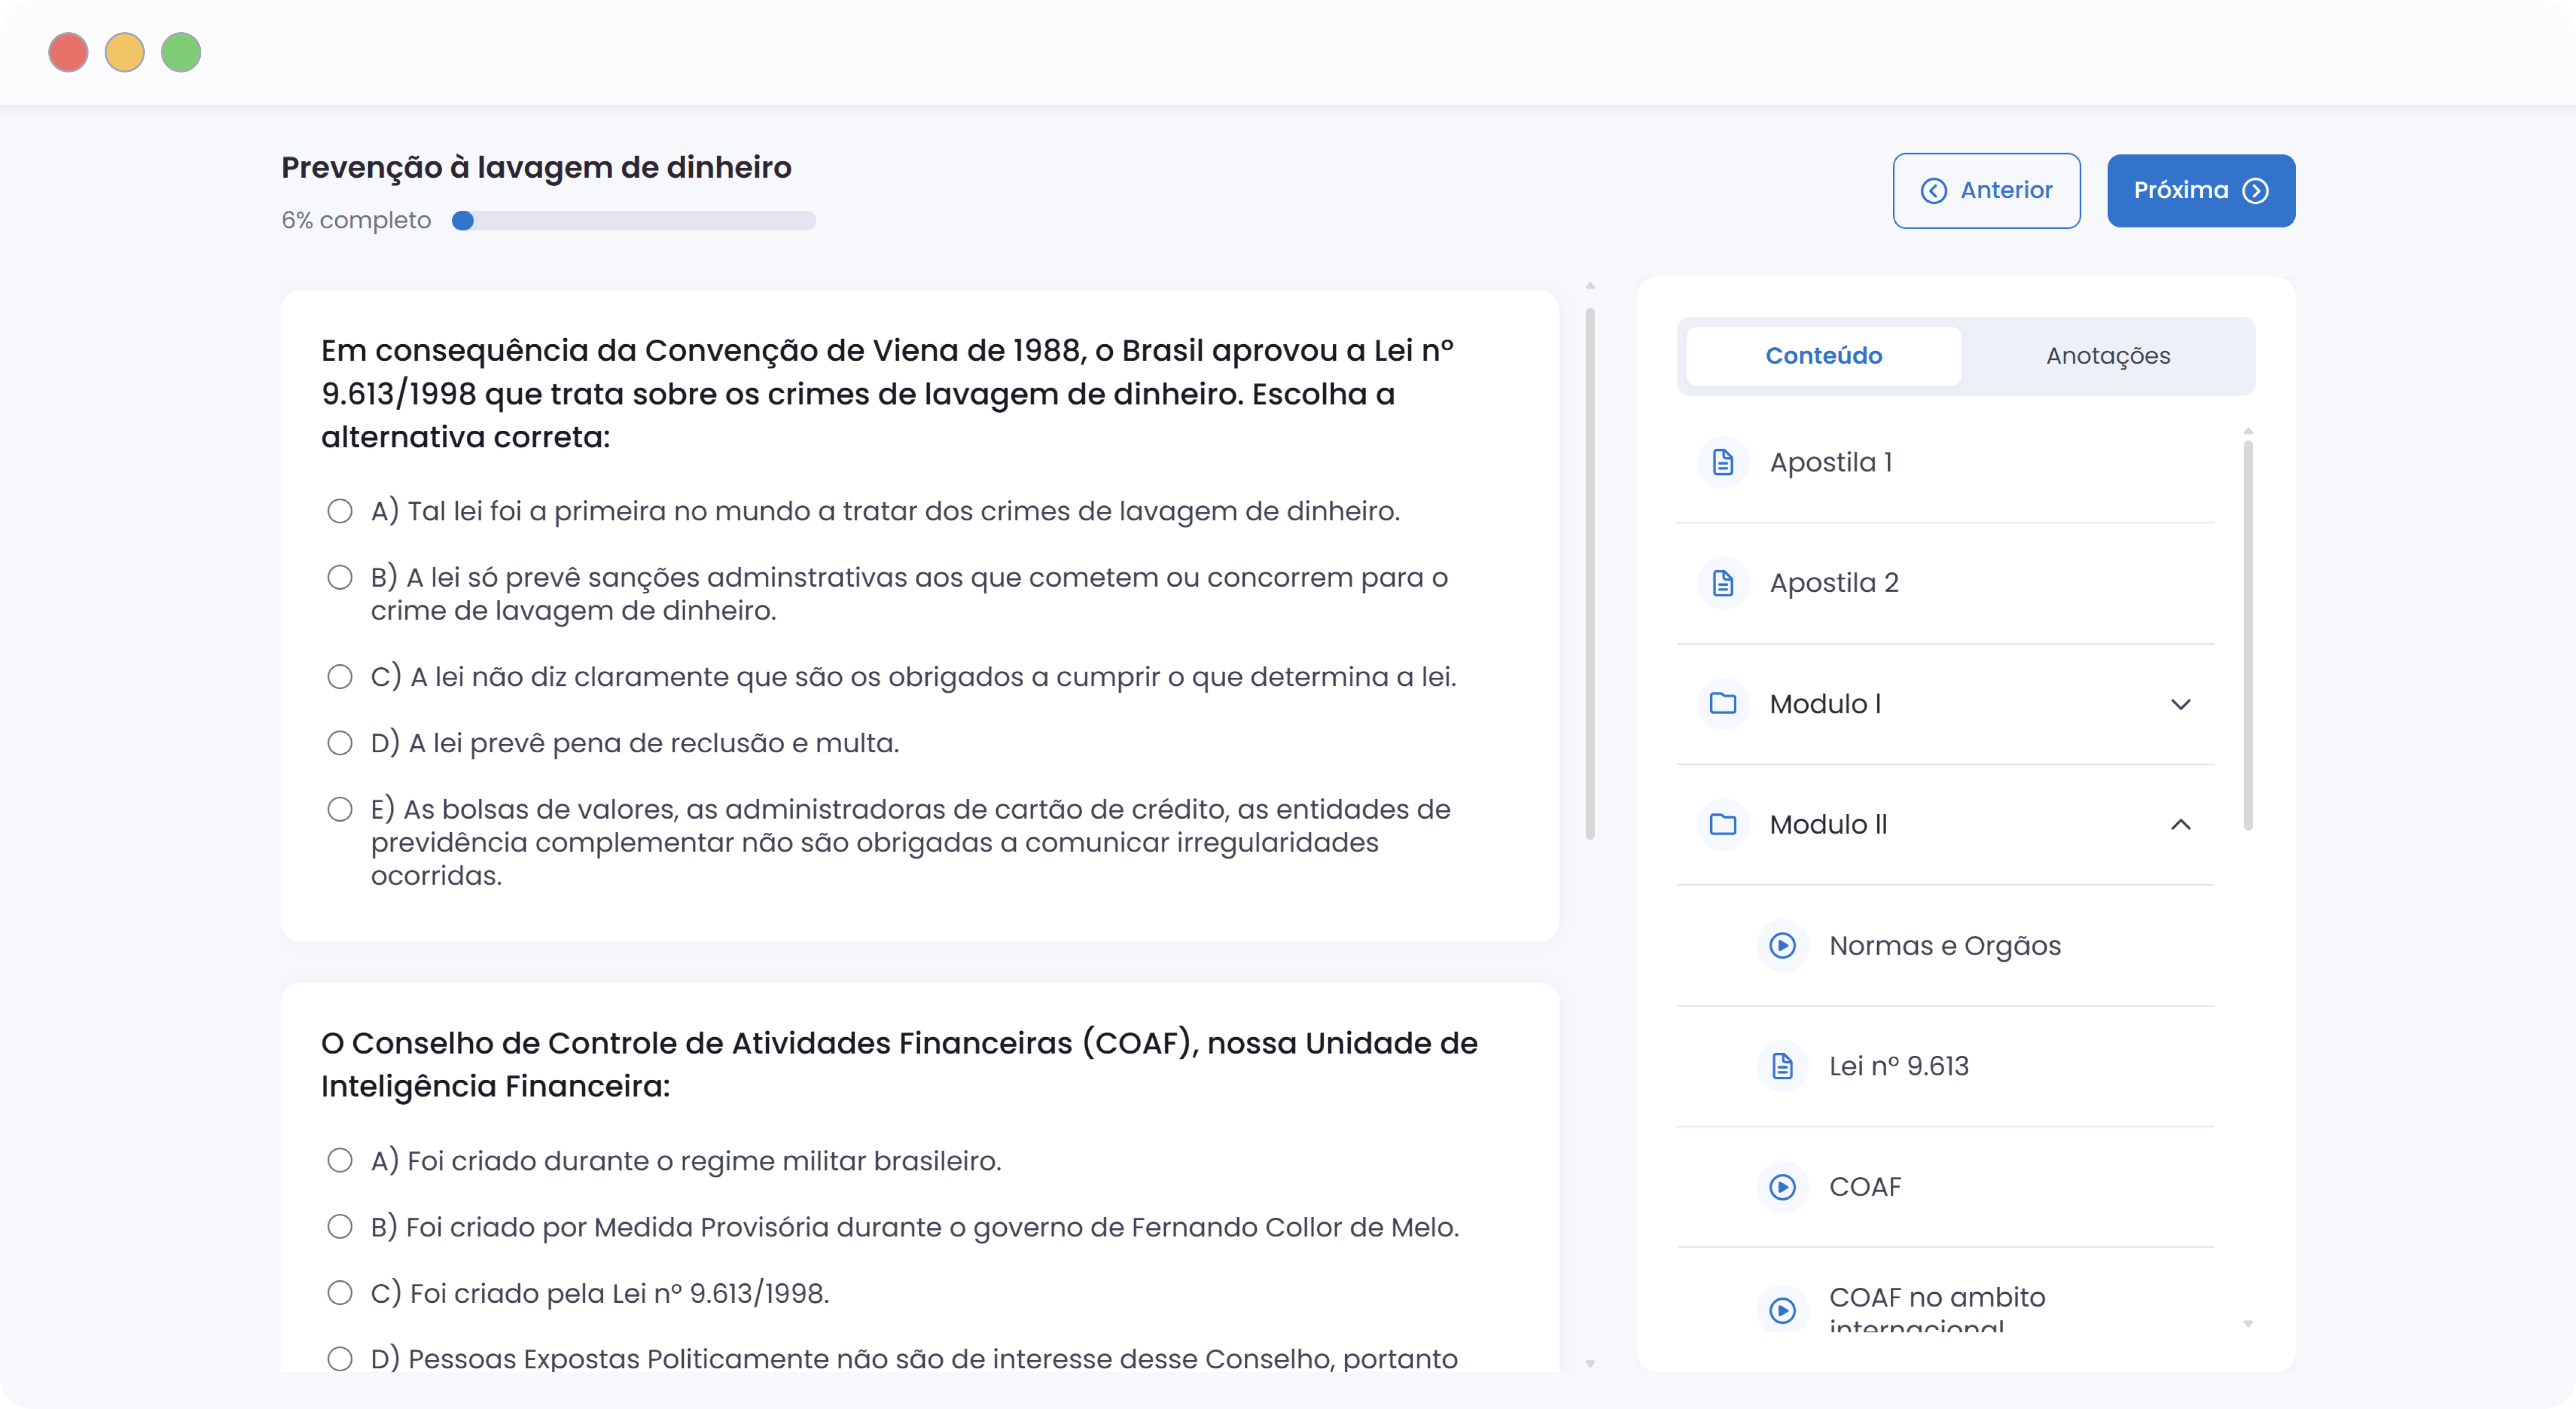Click the green window maximize button
The image size is (2576, 1409).
click(181, 52)
